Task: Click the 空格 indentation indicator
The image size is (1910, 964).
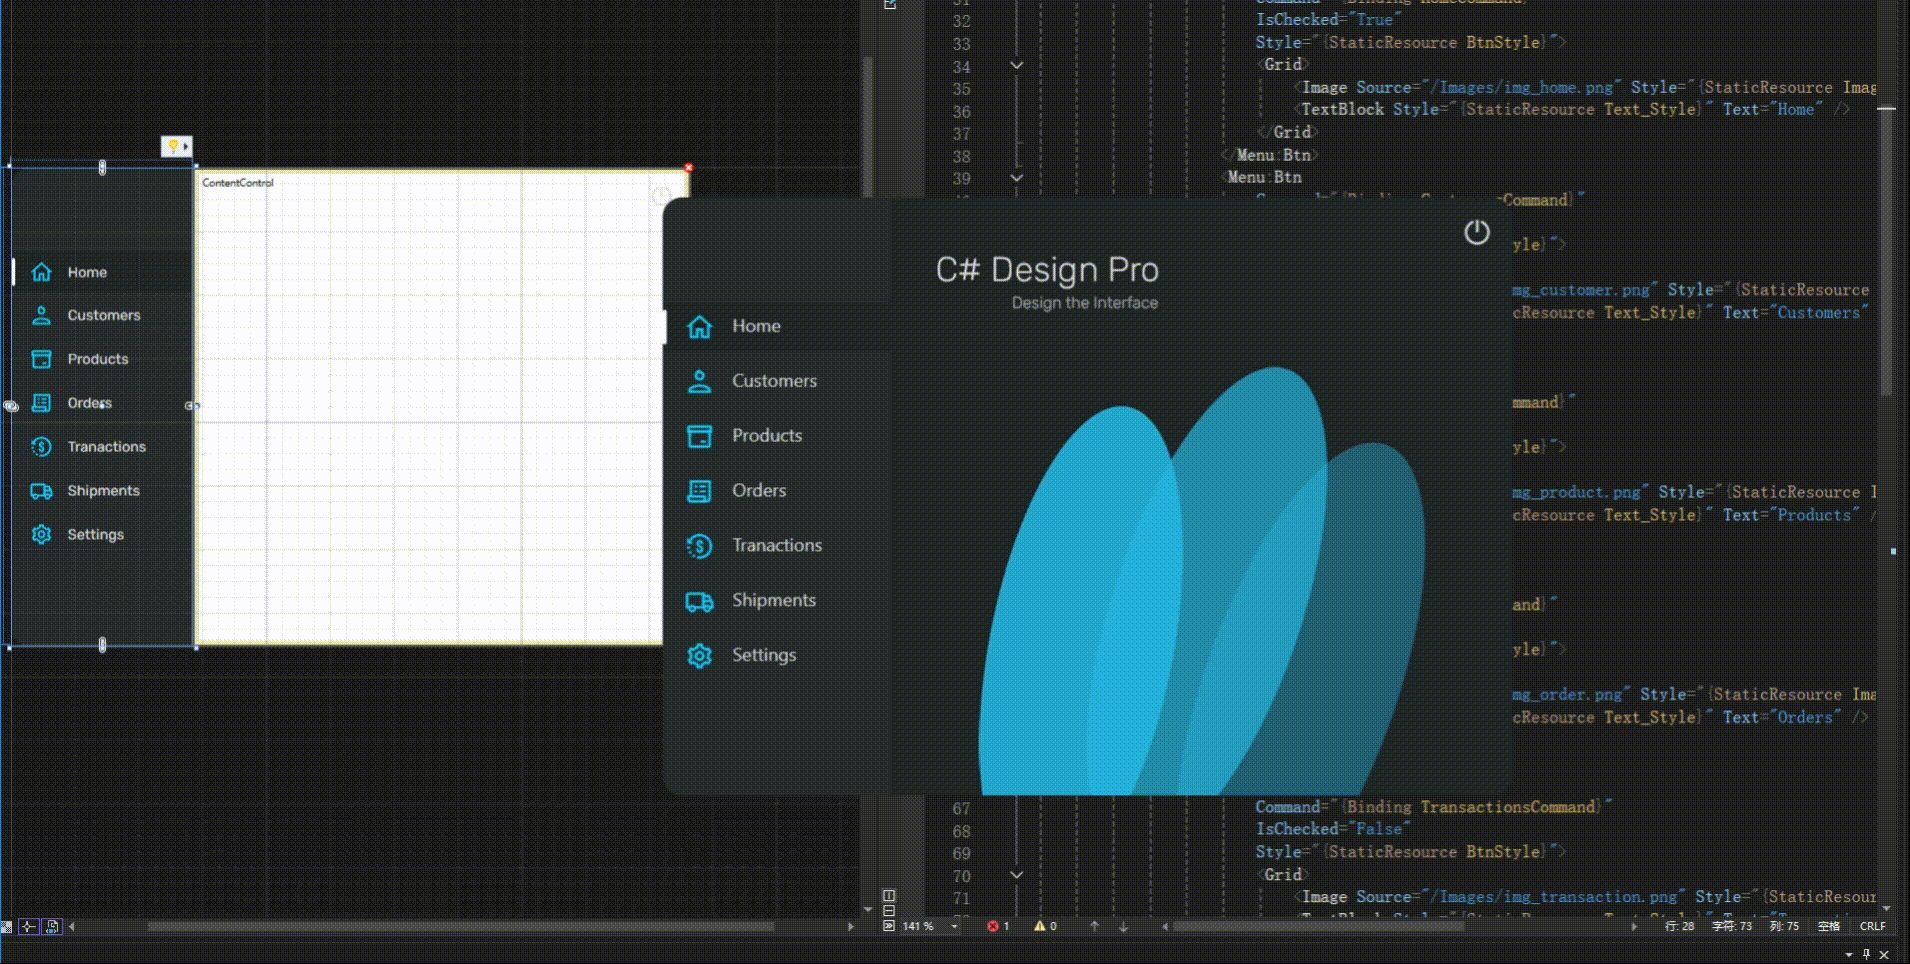Action: click(x=1829, y=926)
